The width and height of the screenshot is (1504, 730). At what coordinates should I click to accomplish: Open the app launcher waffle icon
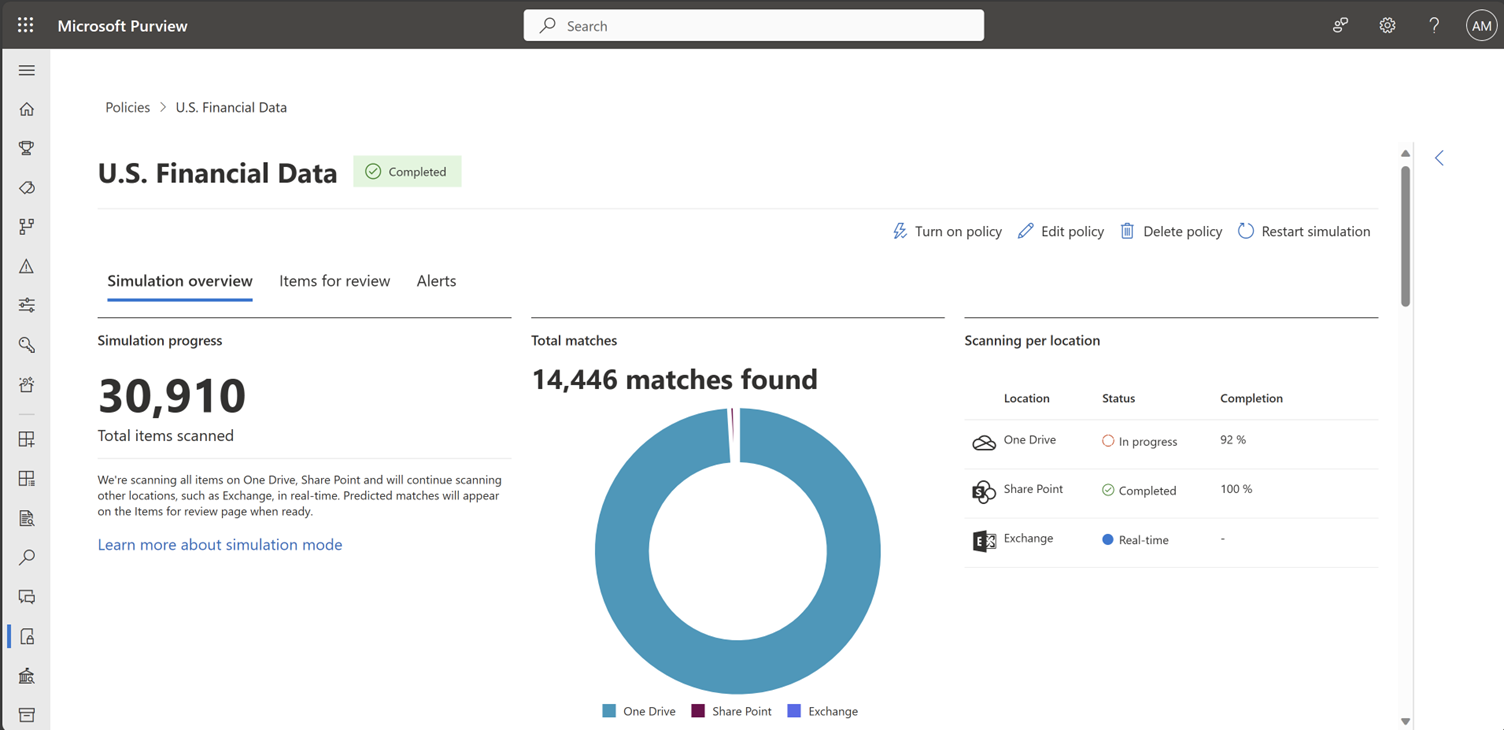26,25
